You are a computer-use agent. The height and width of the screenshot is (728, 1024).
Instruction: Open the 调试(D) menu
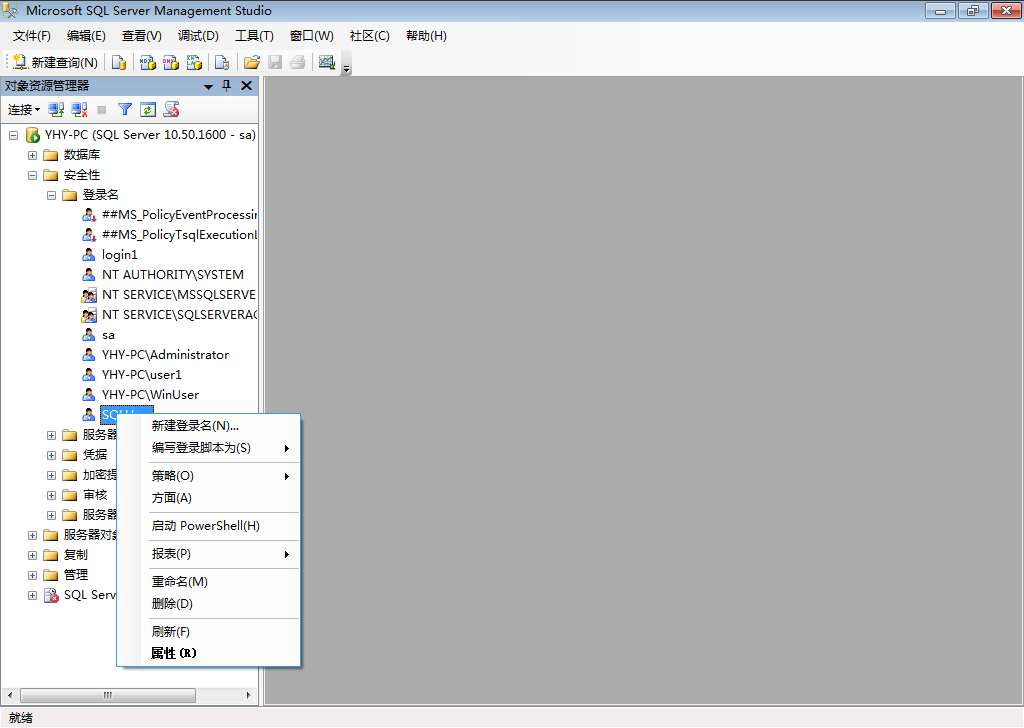click(199, 36)
